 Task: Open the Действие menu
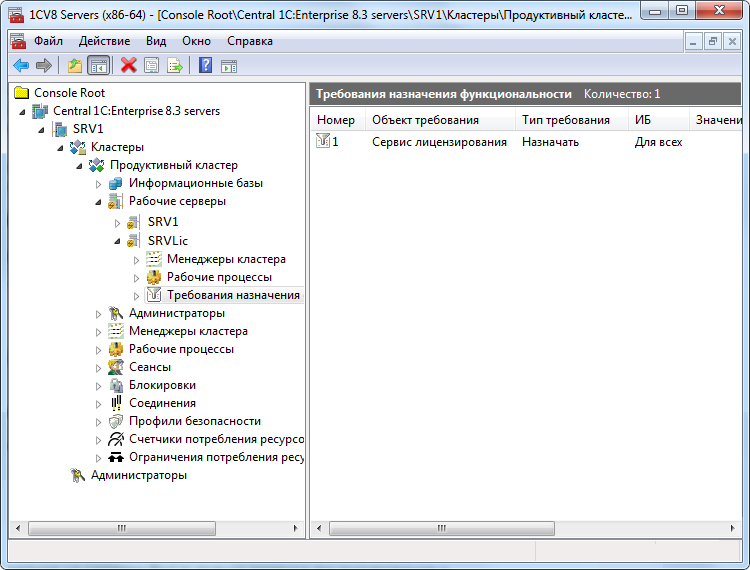pos(104,41)
